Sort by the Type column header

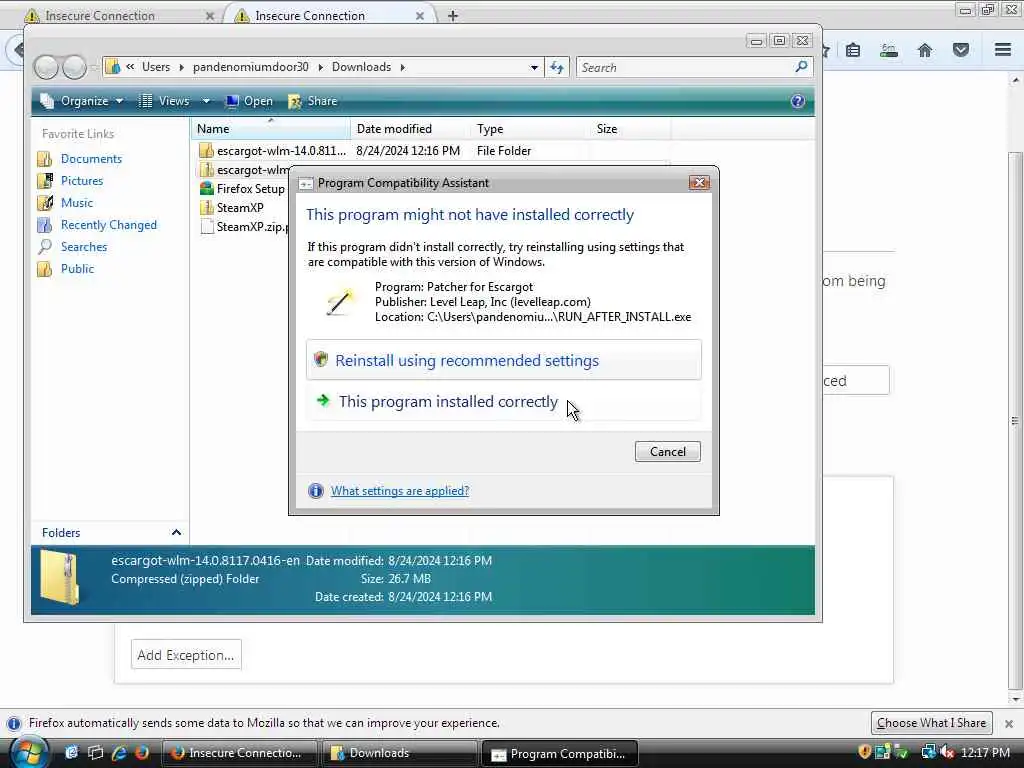(529, 129)
